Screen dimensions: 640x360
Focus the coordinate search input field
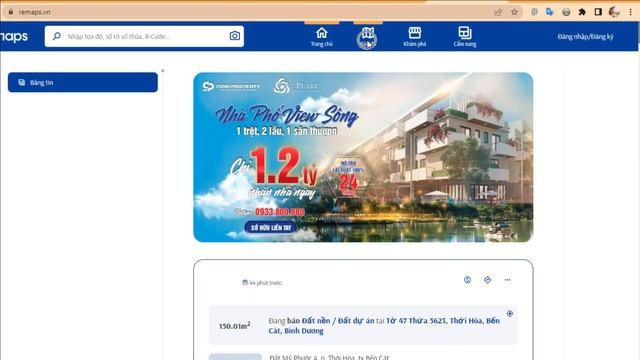[x=145, y=36]
